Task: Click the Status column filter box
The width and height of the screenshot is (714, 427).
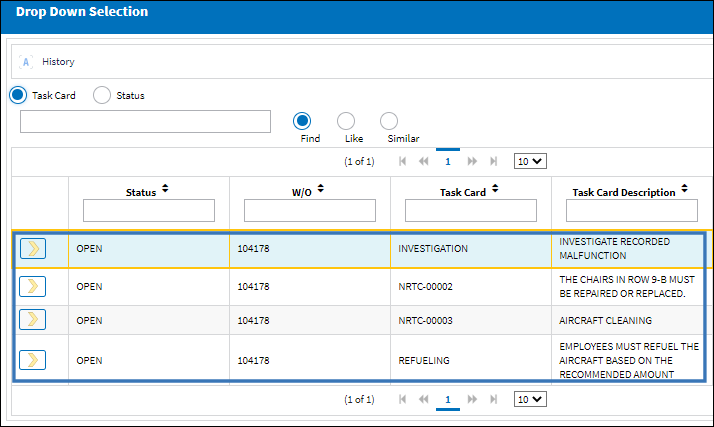Action: click(x=149, y=210)
